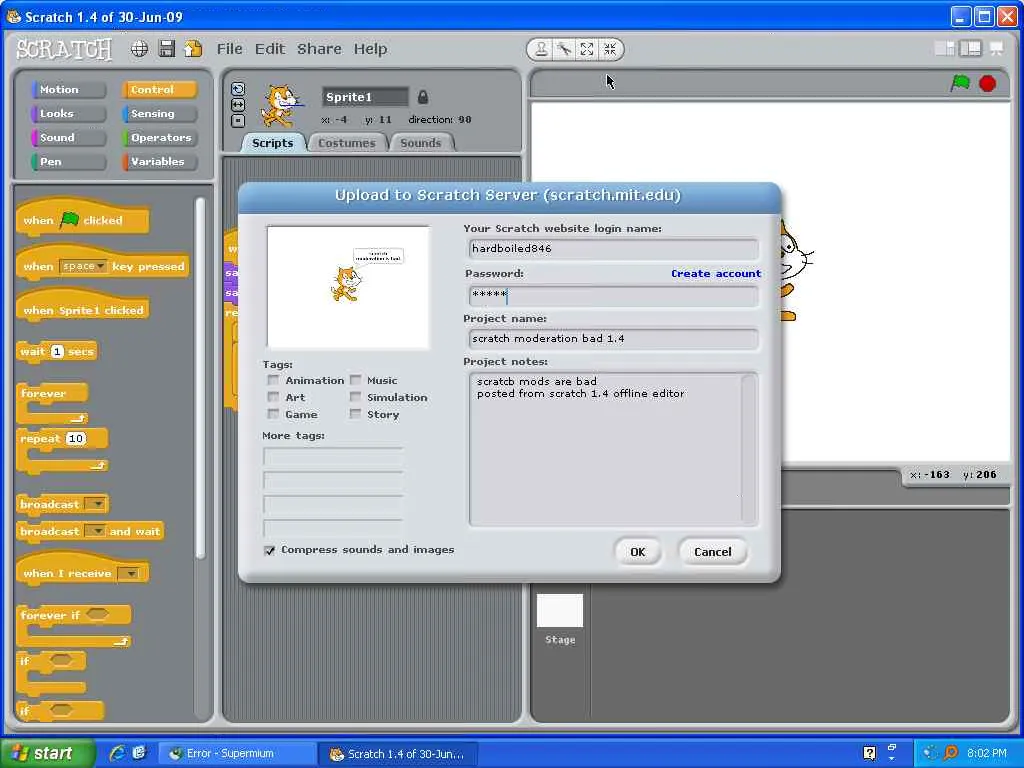This screenshot has width=1024, height=768.
Task: Switch to full stage view mode
Action: pos(970,49)
